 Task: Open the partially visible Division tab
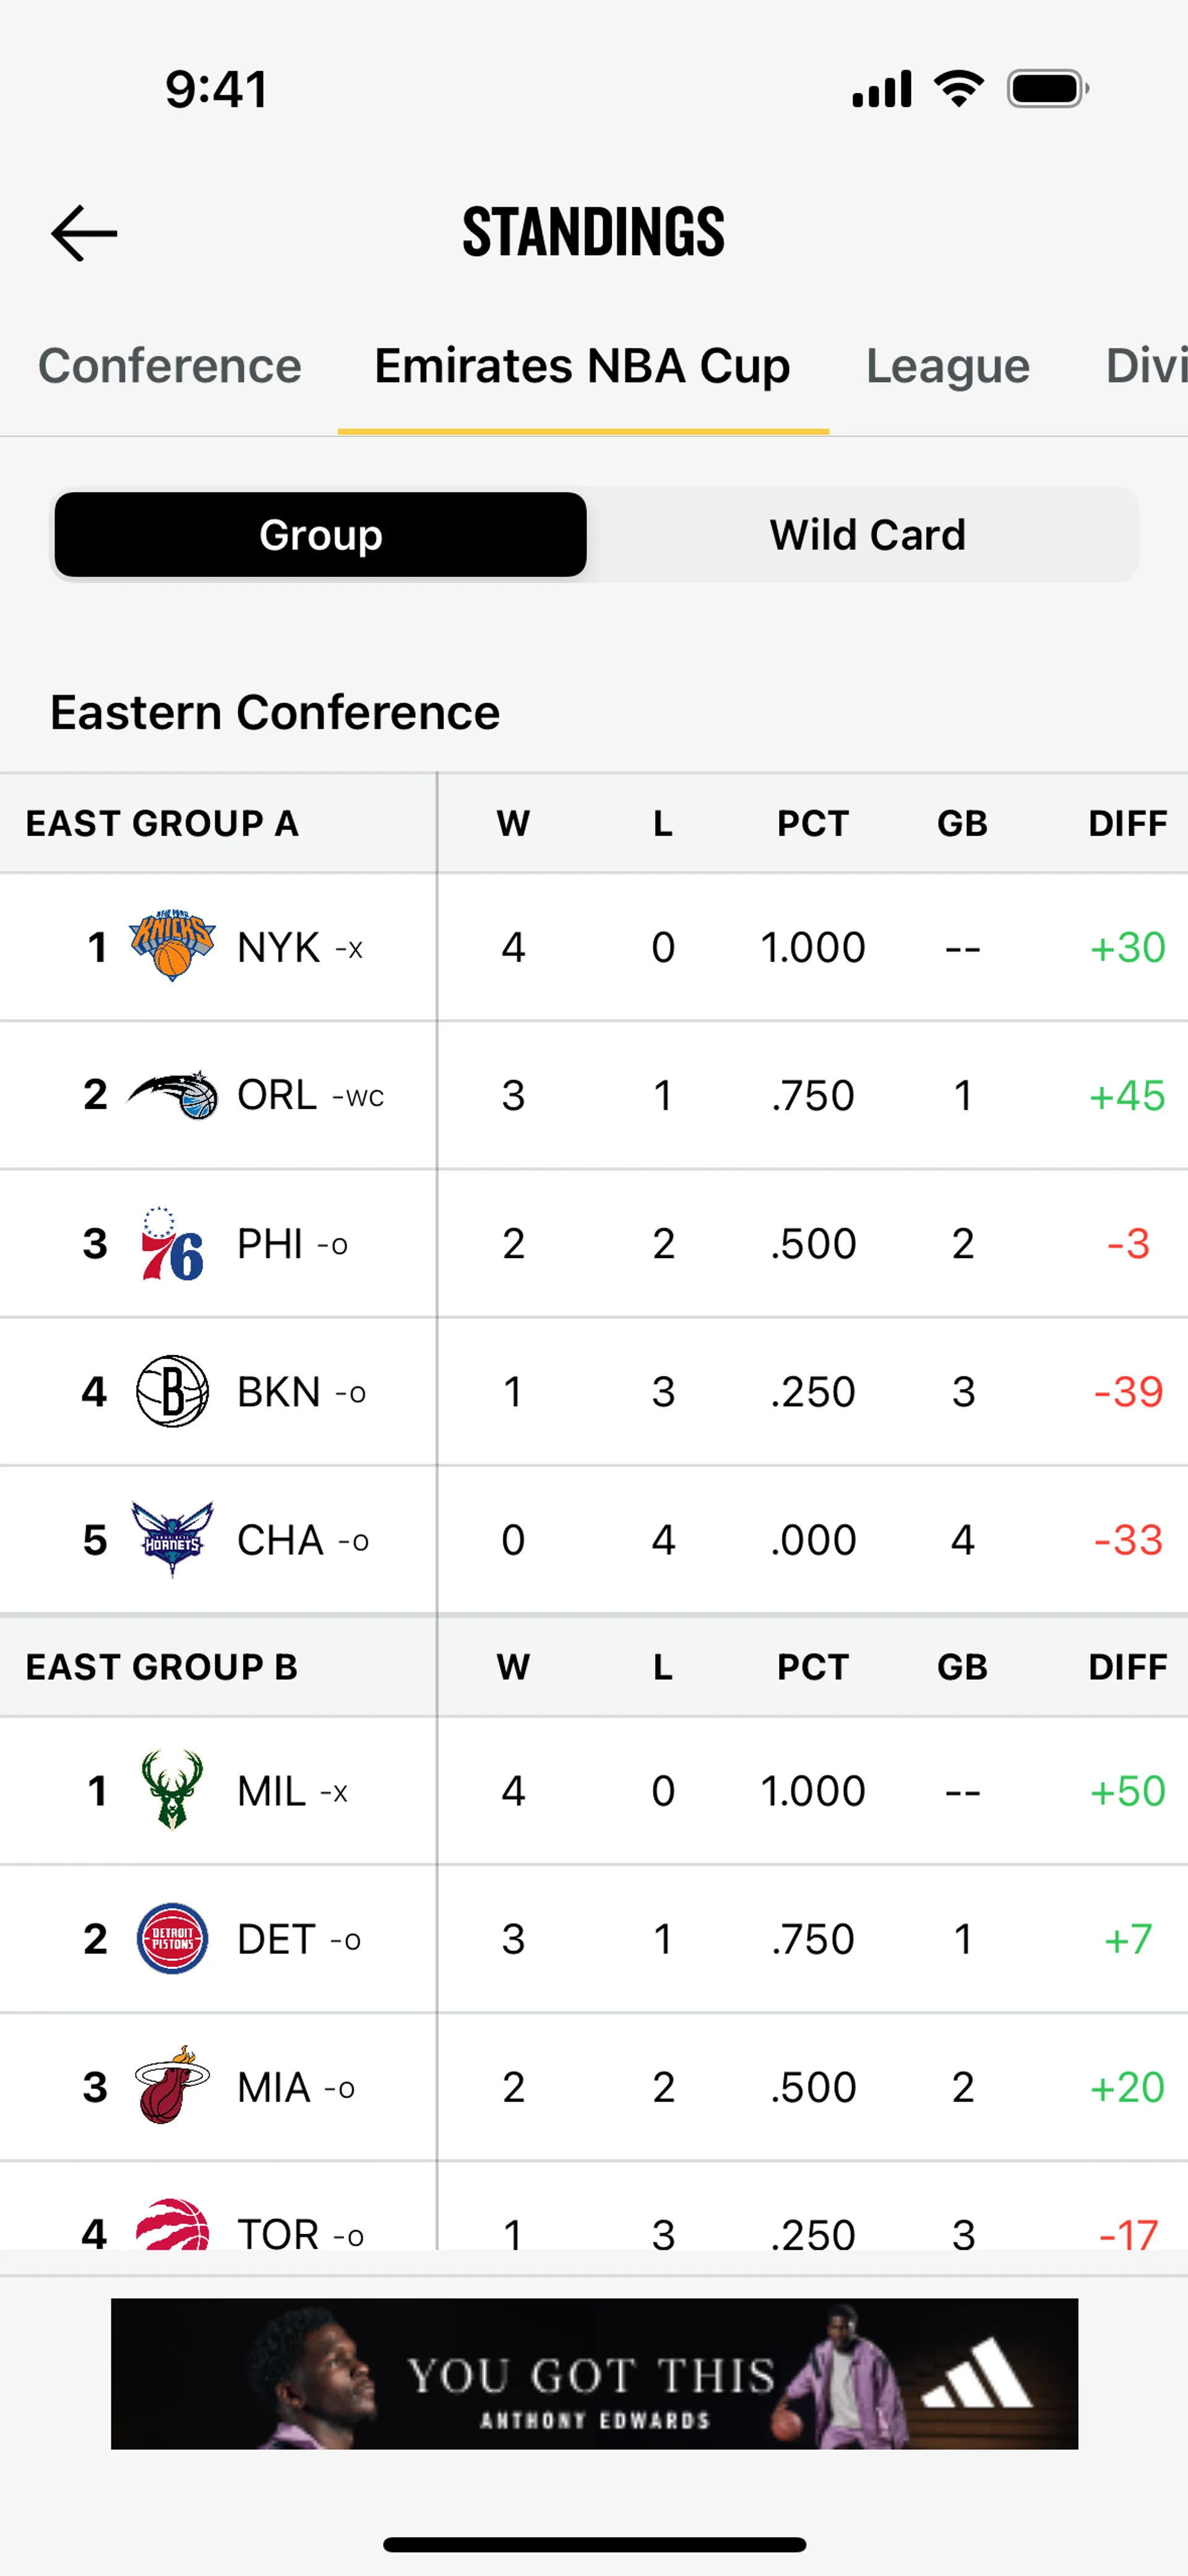(1146, 366)
